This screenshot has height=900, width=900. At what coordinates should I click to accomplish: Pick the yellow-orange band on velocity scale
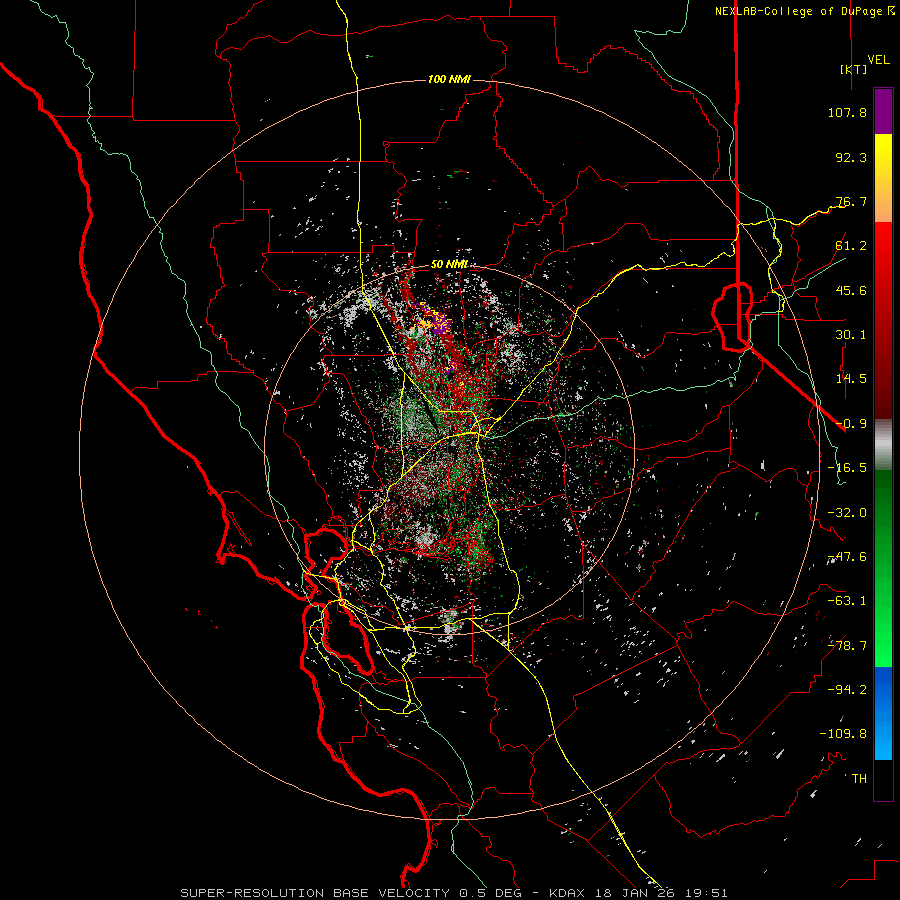tap(883, 178)
